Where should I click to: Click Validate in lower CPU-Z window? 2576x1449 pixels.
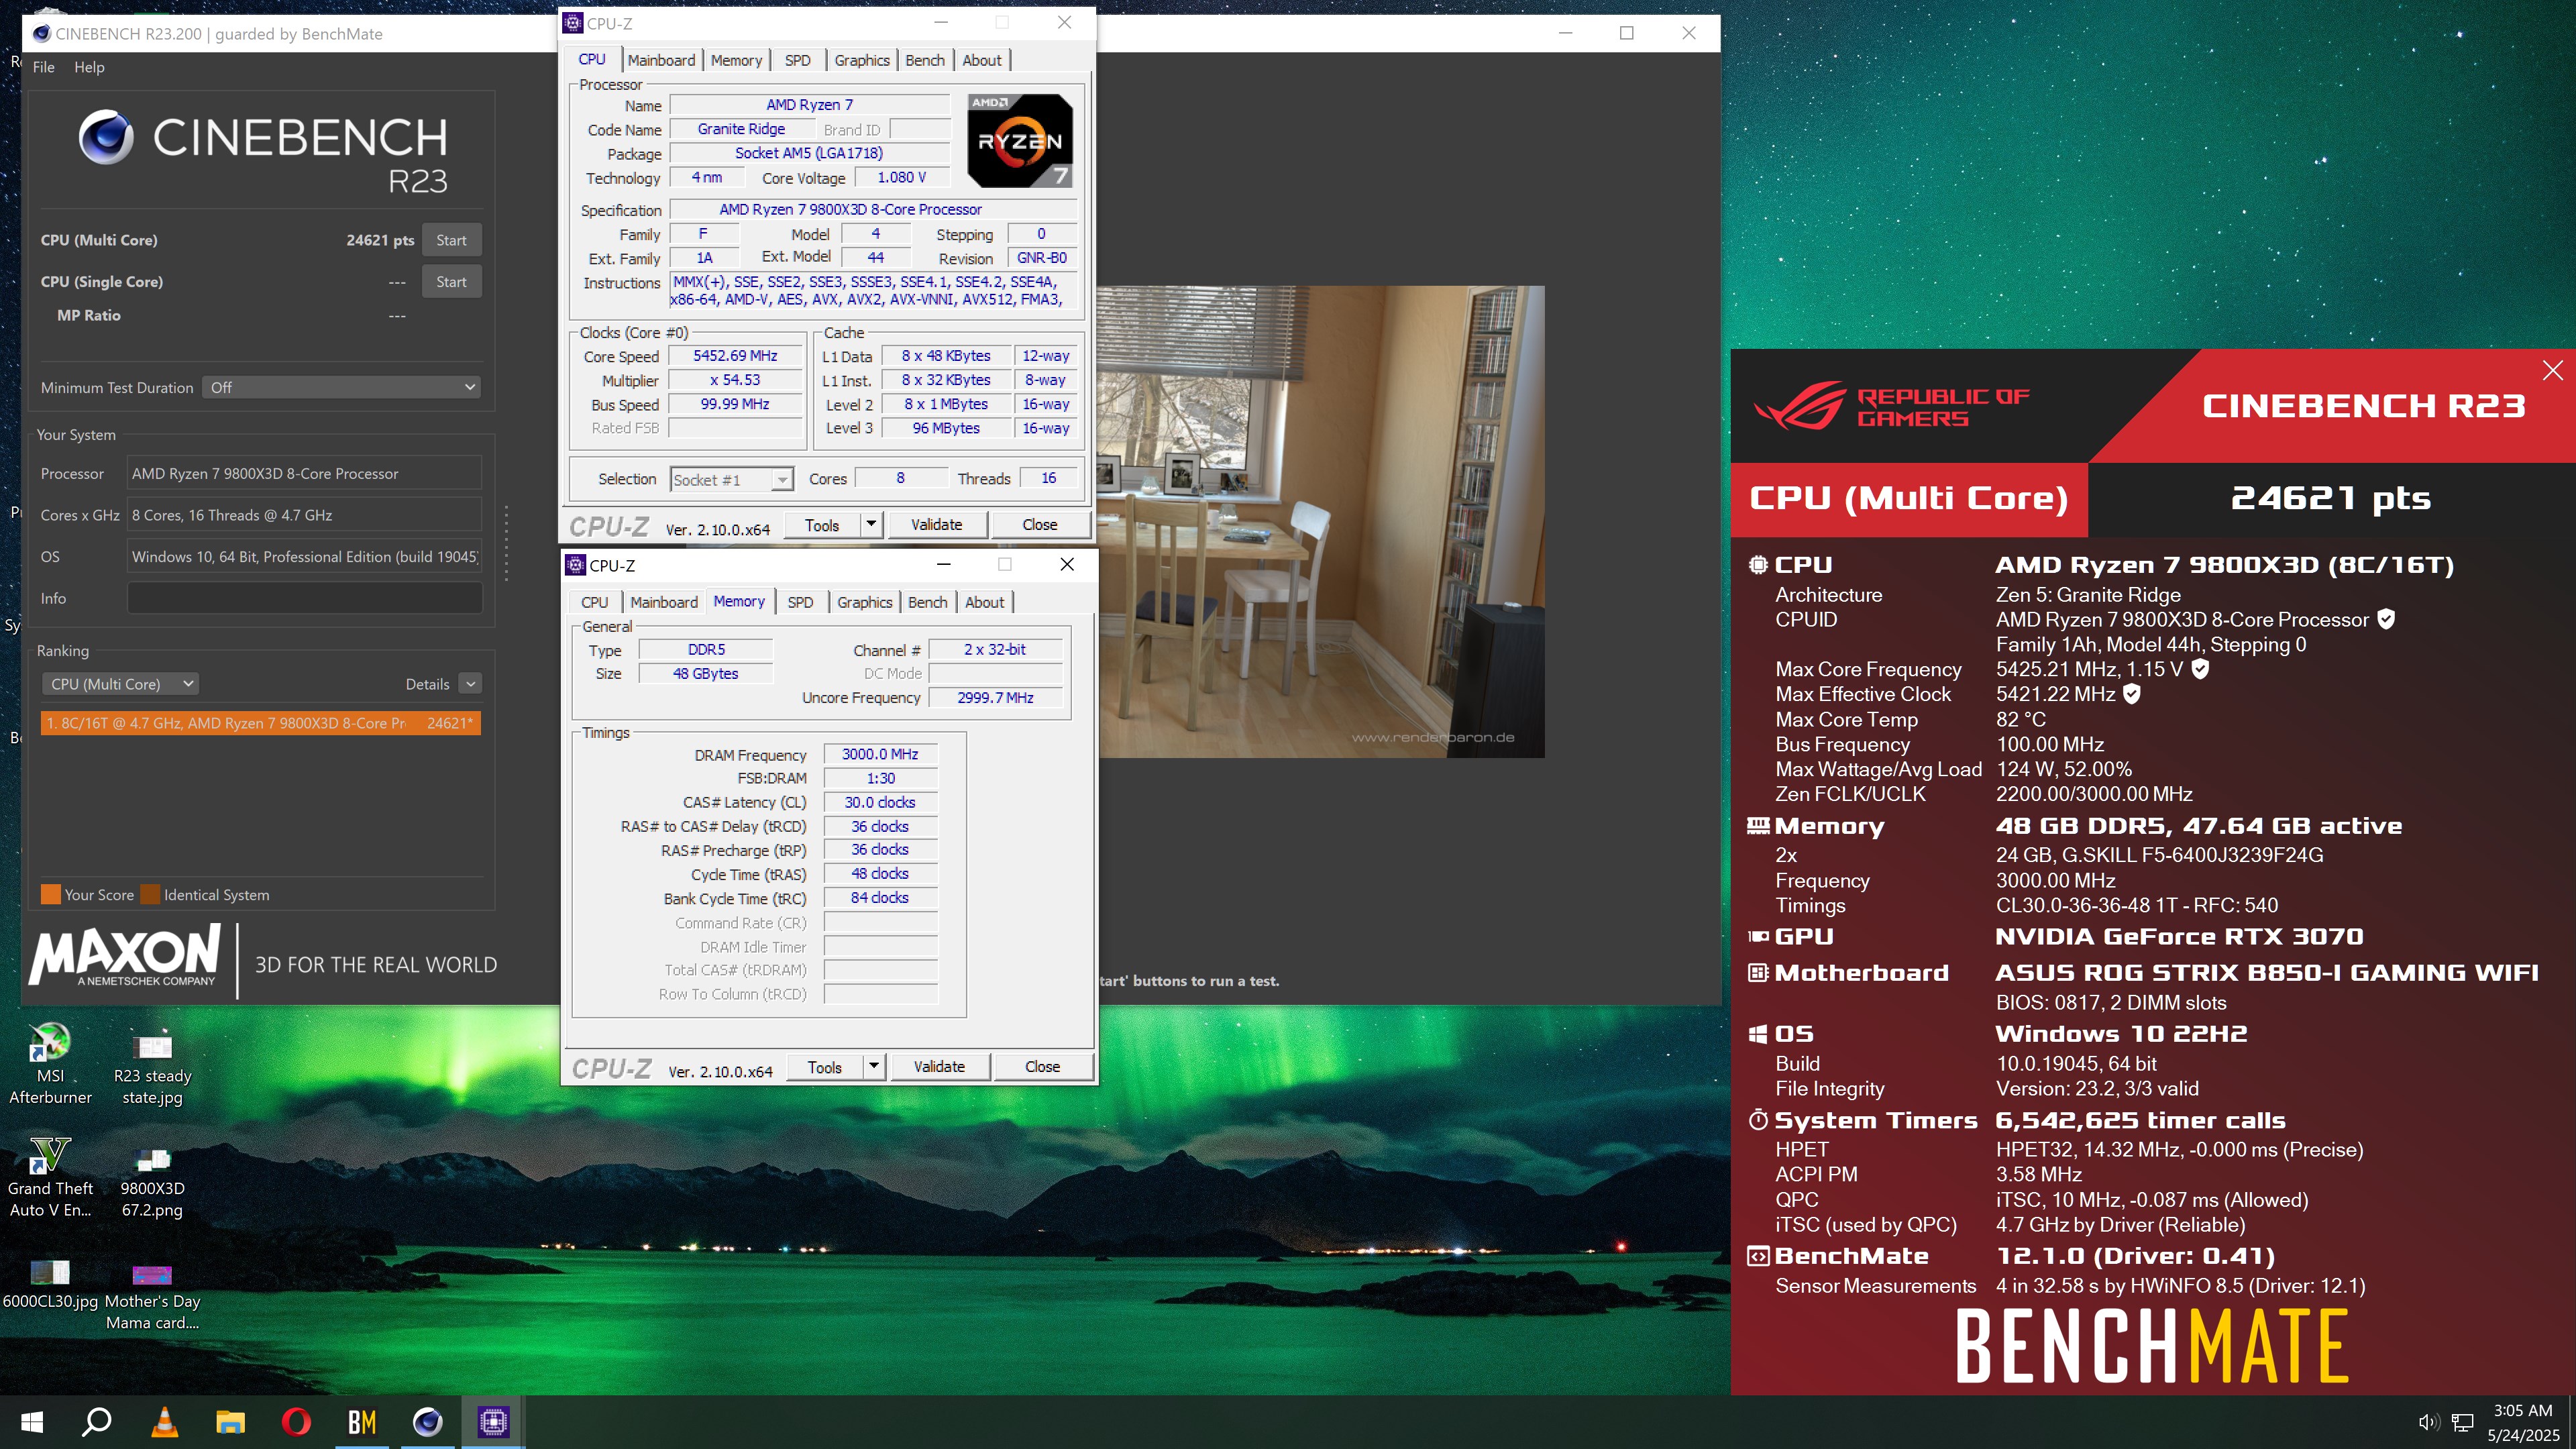click(940, 1066)
